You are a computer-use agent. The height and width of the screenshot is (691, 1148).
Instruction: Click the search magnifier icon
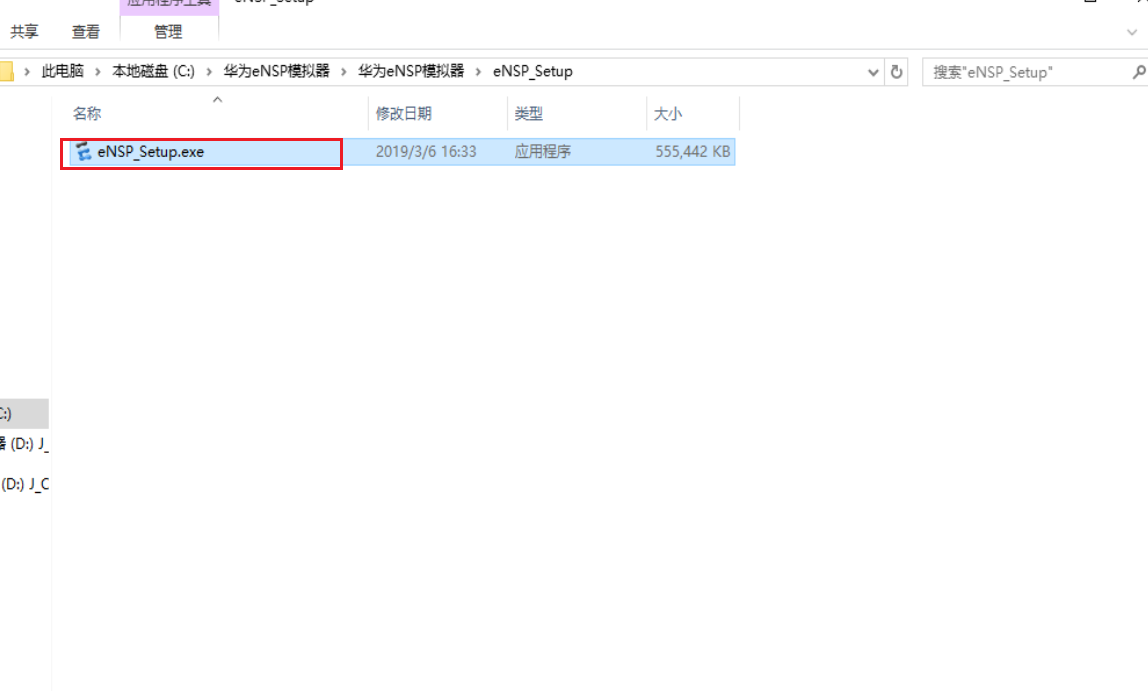pyautogui.click(x=1138, y=72)
